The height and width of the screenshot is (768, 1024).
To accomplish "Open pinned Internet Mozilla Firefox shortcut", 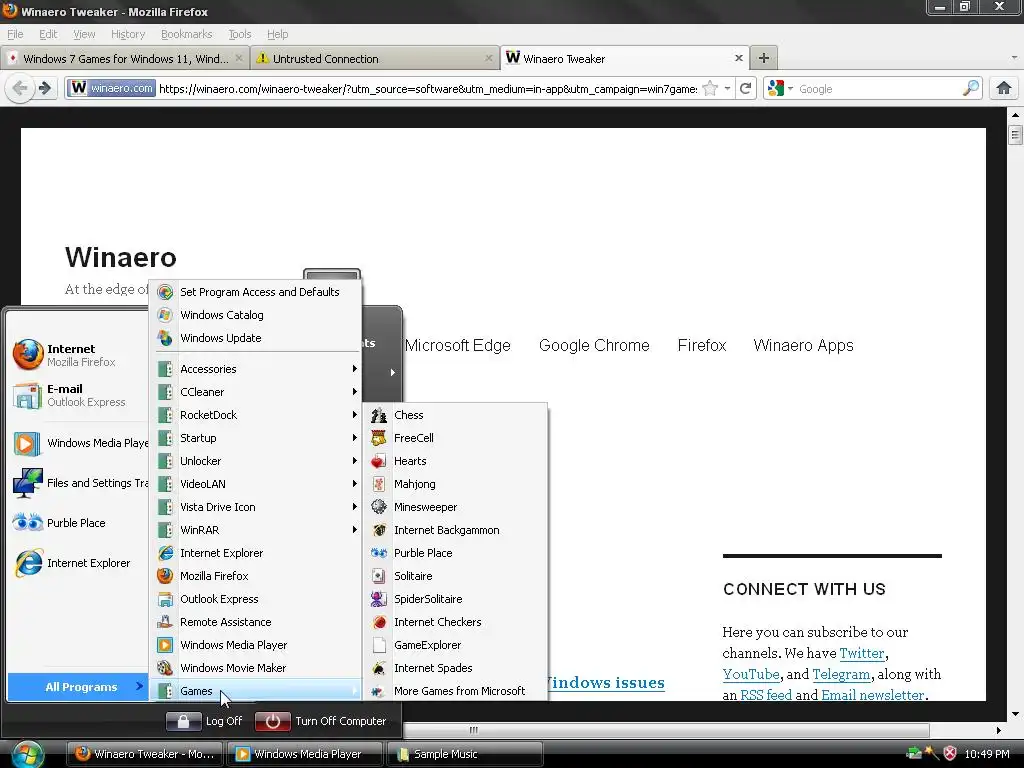I will pyautogui.click(x=80, y=355).
